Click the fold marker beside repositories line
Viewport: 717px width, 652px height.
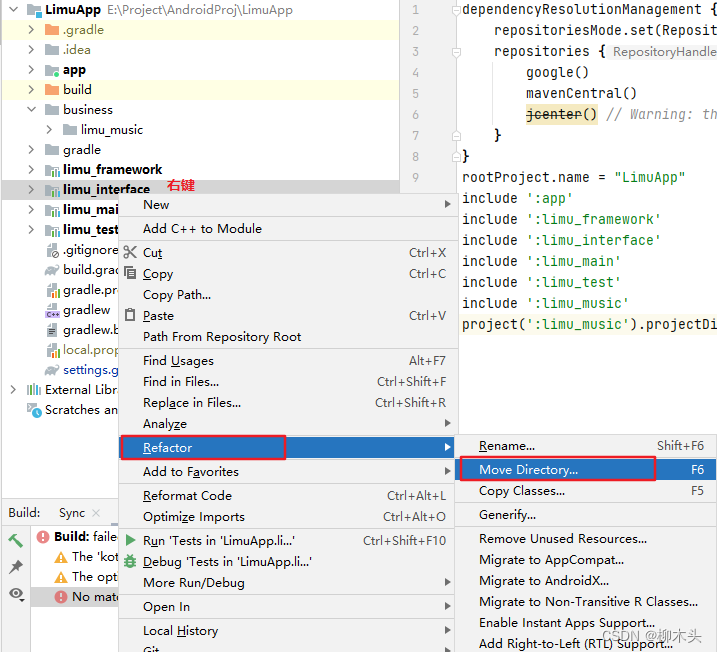(x=456, y=52)
